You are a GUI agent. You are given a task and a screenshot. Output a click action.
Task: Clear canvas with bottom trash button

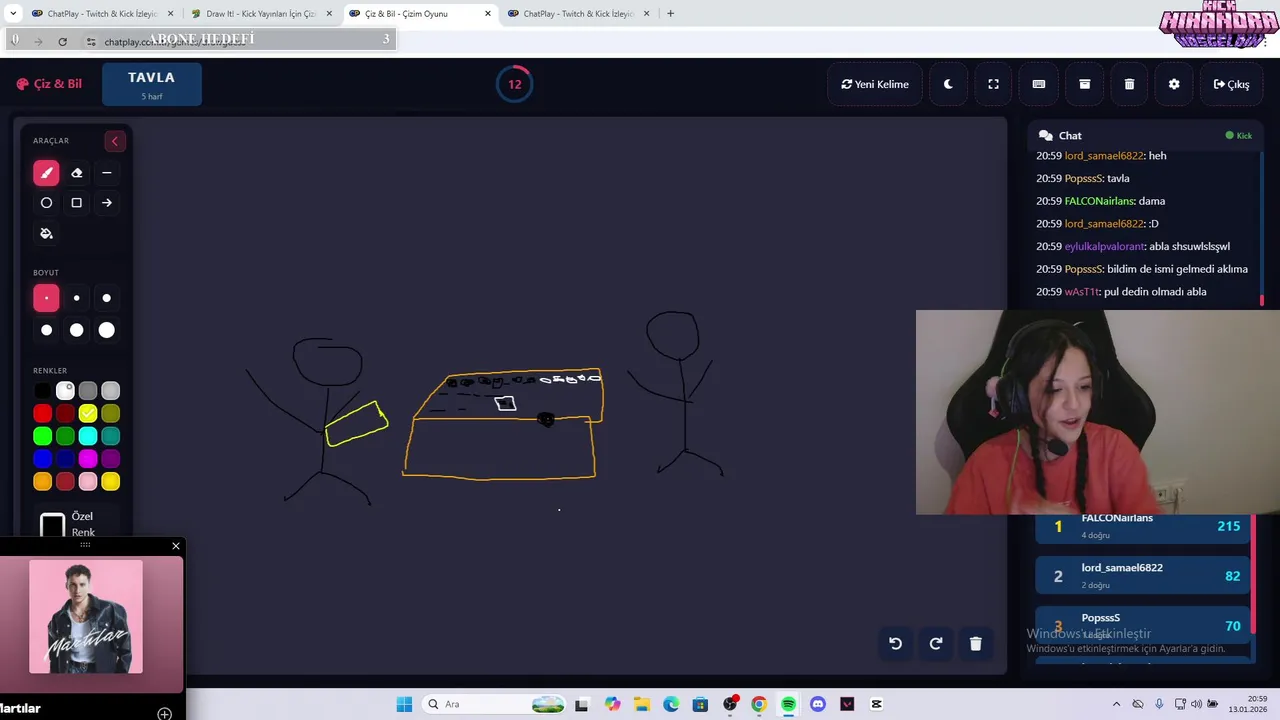976,644
